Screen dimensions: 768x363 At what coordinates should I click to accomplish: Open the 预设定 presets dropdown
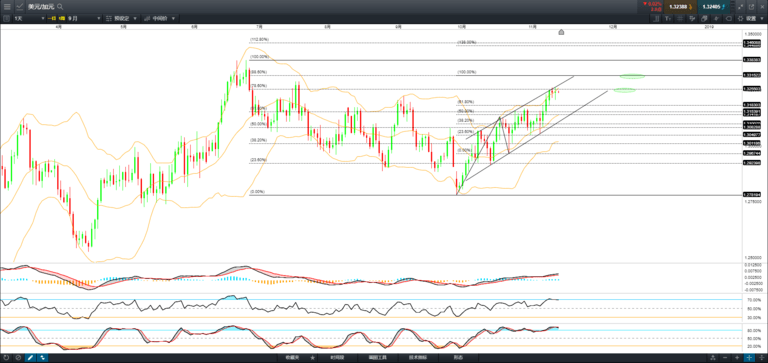[x=121, y=18]
